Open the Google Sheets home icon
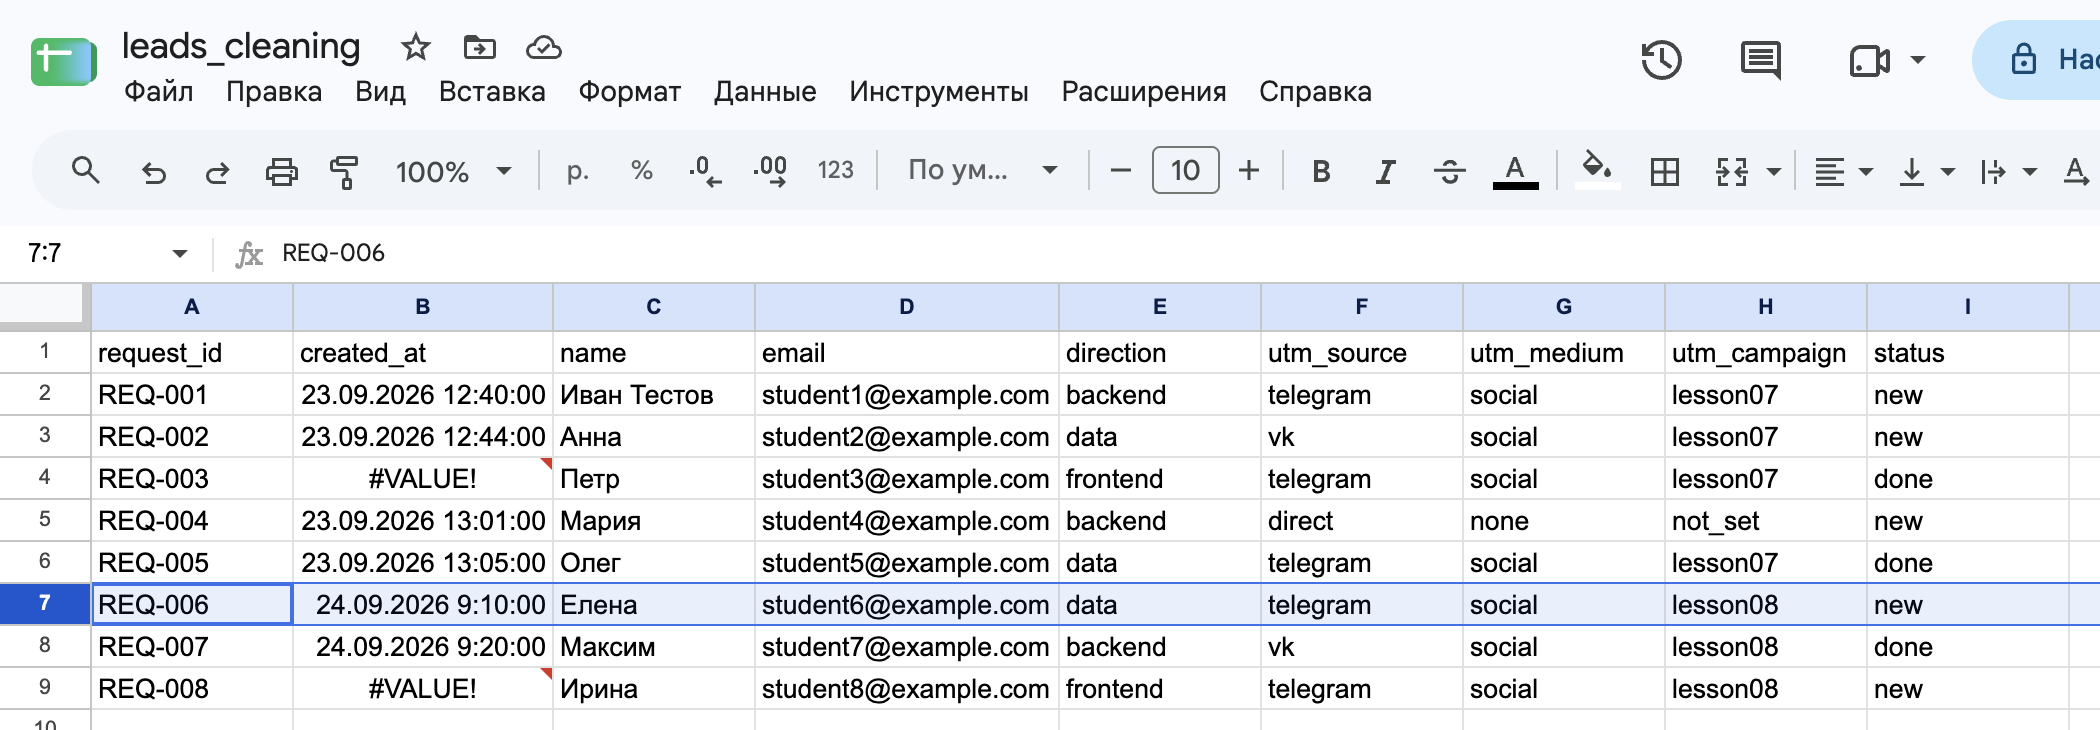 (63, 62)
